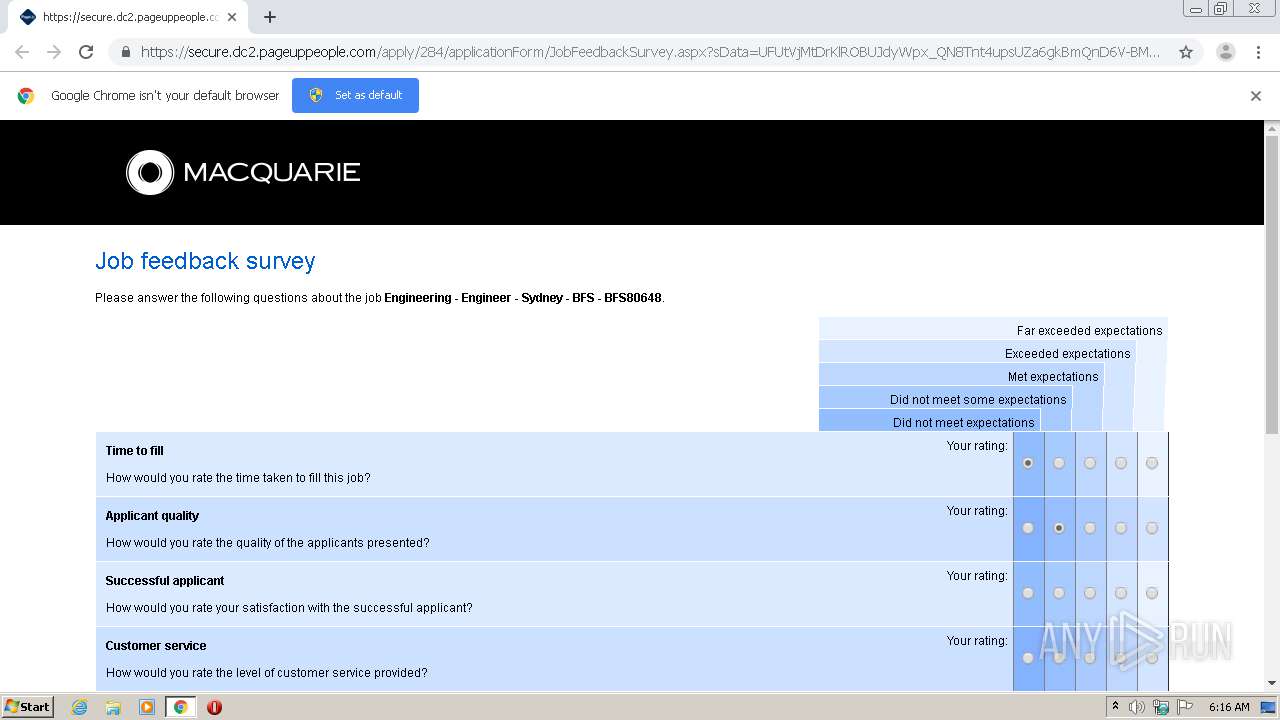The width and height of the screenshot is (1280, 720).
Task: Select 'Did not meet some expectations' for Applicant quality
Action: 1059,528
